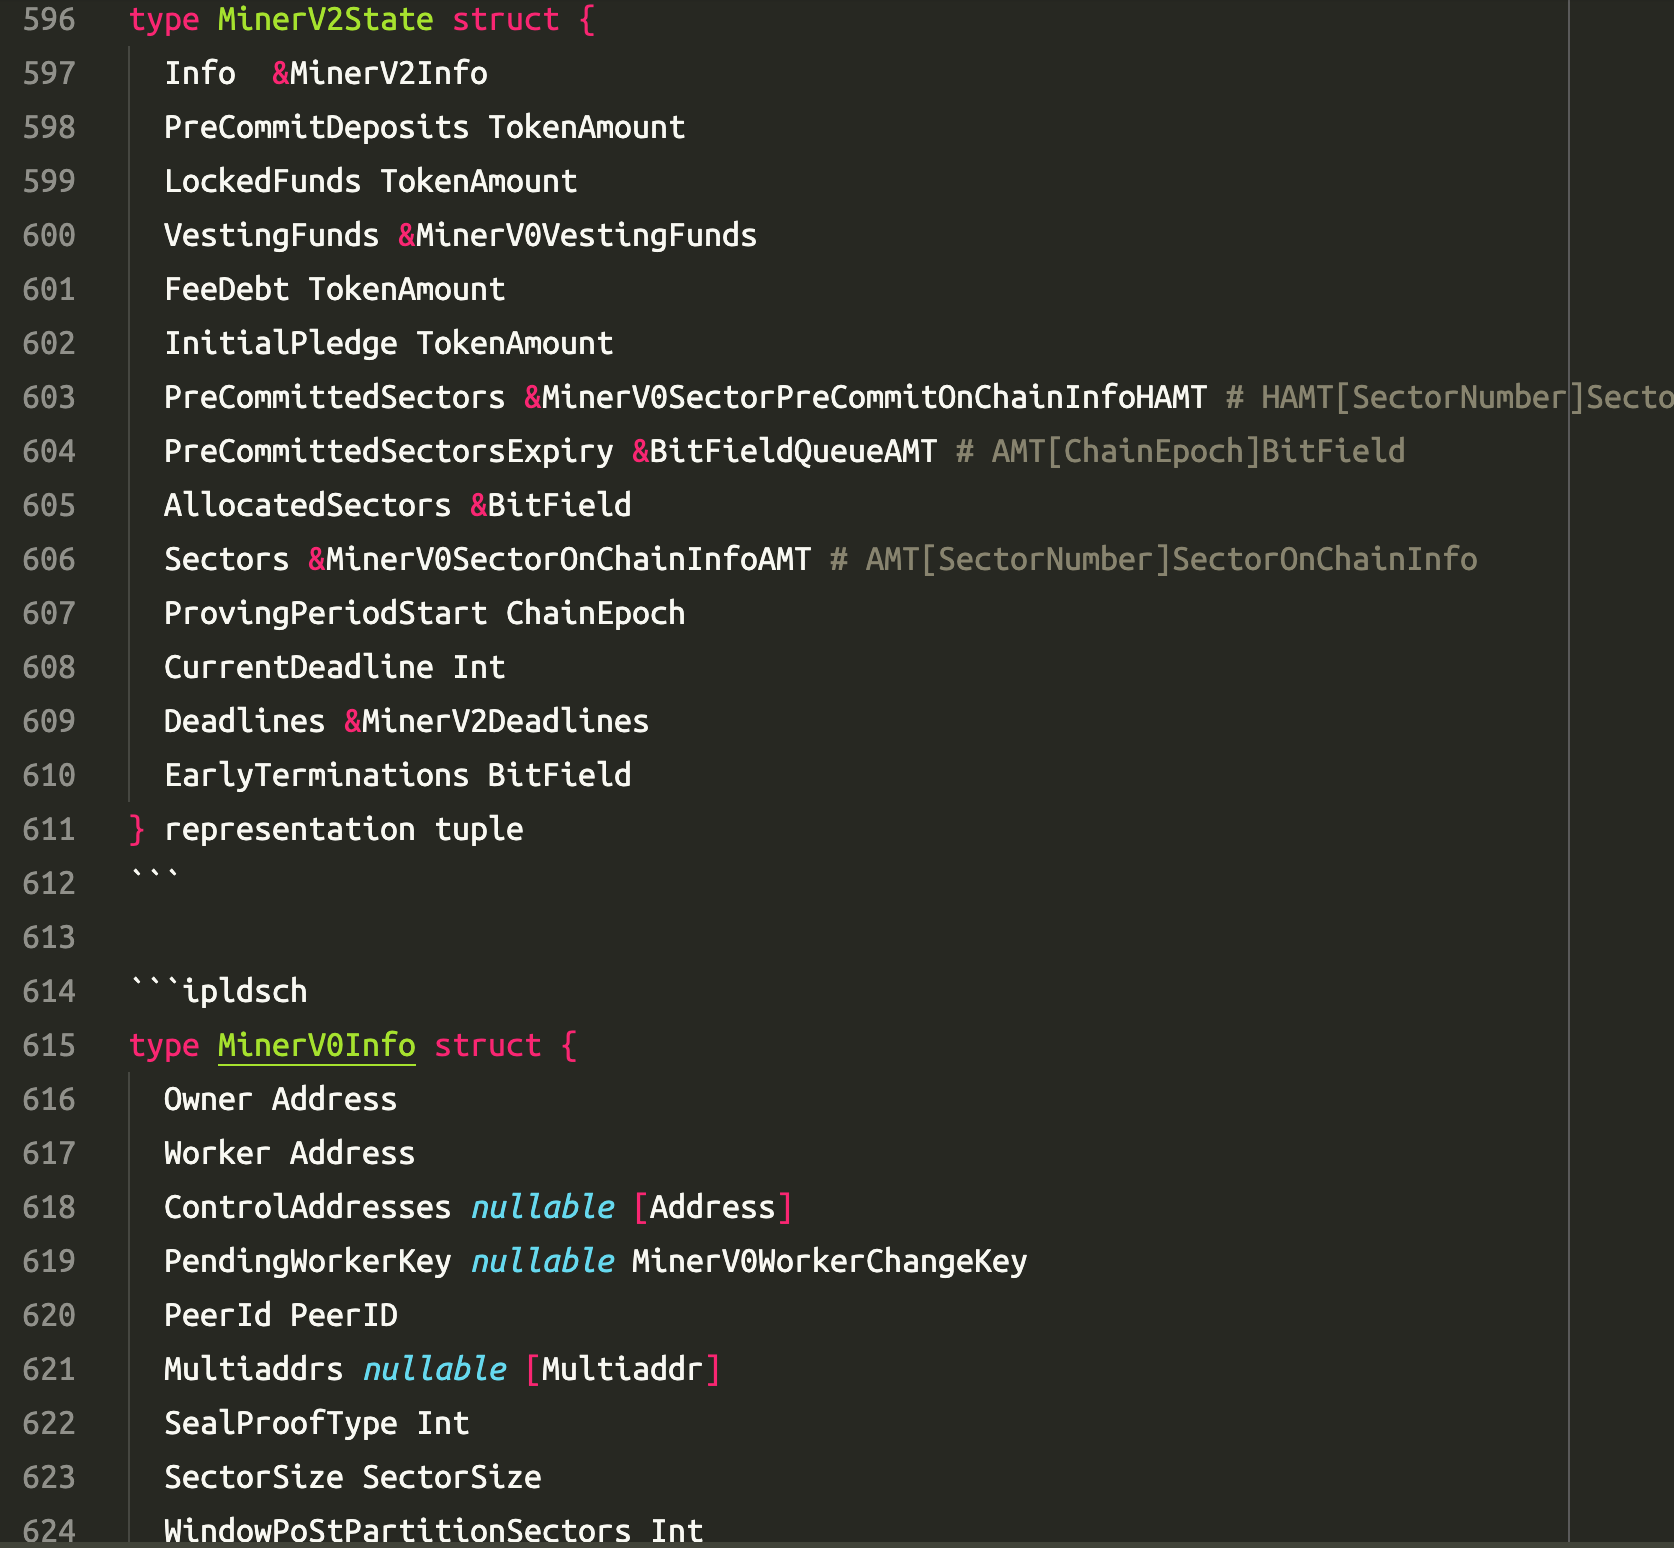
Task: Click the SectorSize field name on line 623
Action: click(254, 1477)
